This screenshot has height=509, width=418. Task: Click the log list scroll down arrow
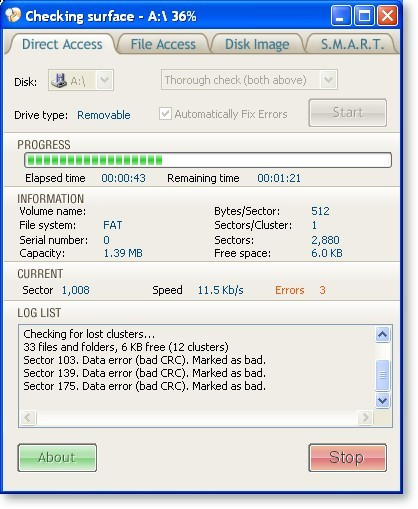click(x=382, y=400)
